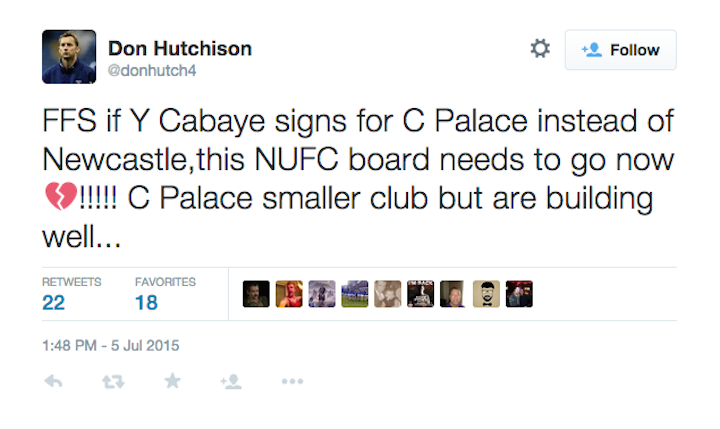720x429 pixels.
Task: Click the Don Hutchison display name
Action: tap(179, 49)
